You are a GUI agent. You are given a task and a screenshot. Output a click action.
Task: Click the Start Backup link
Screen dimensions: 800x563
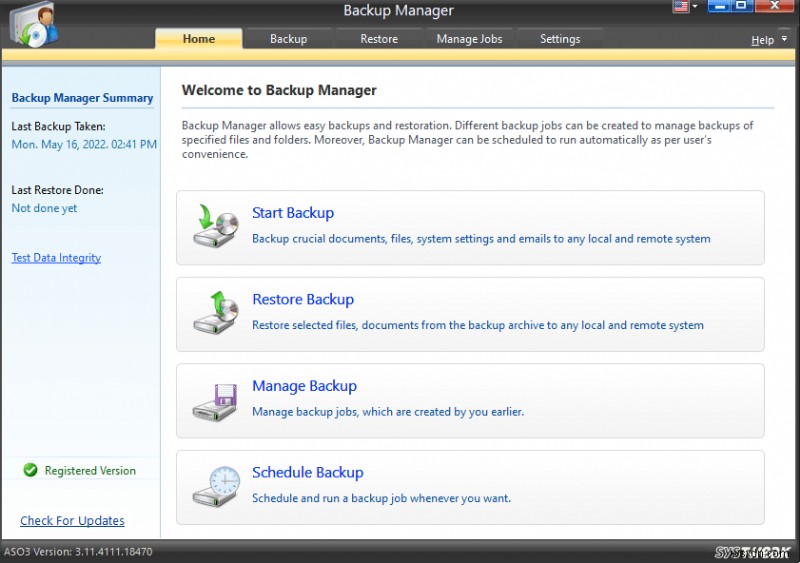pos(293,213)
